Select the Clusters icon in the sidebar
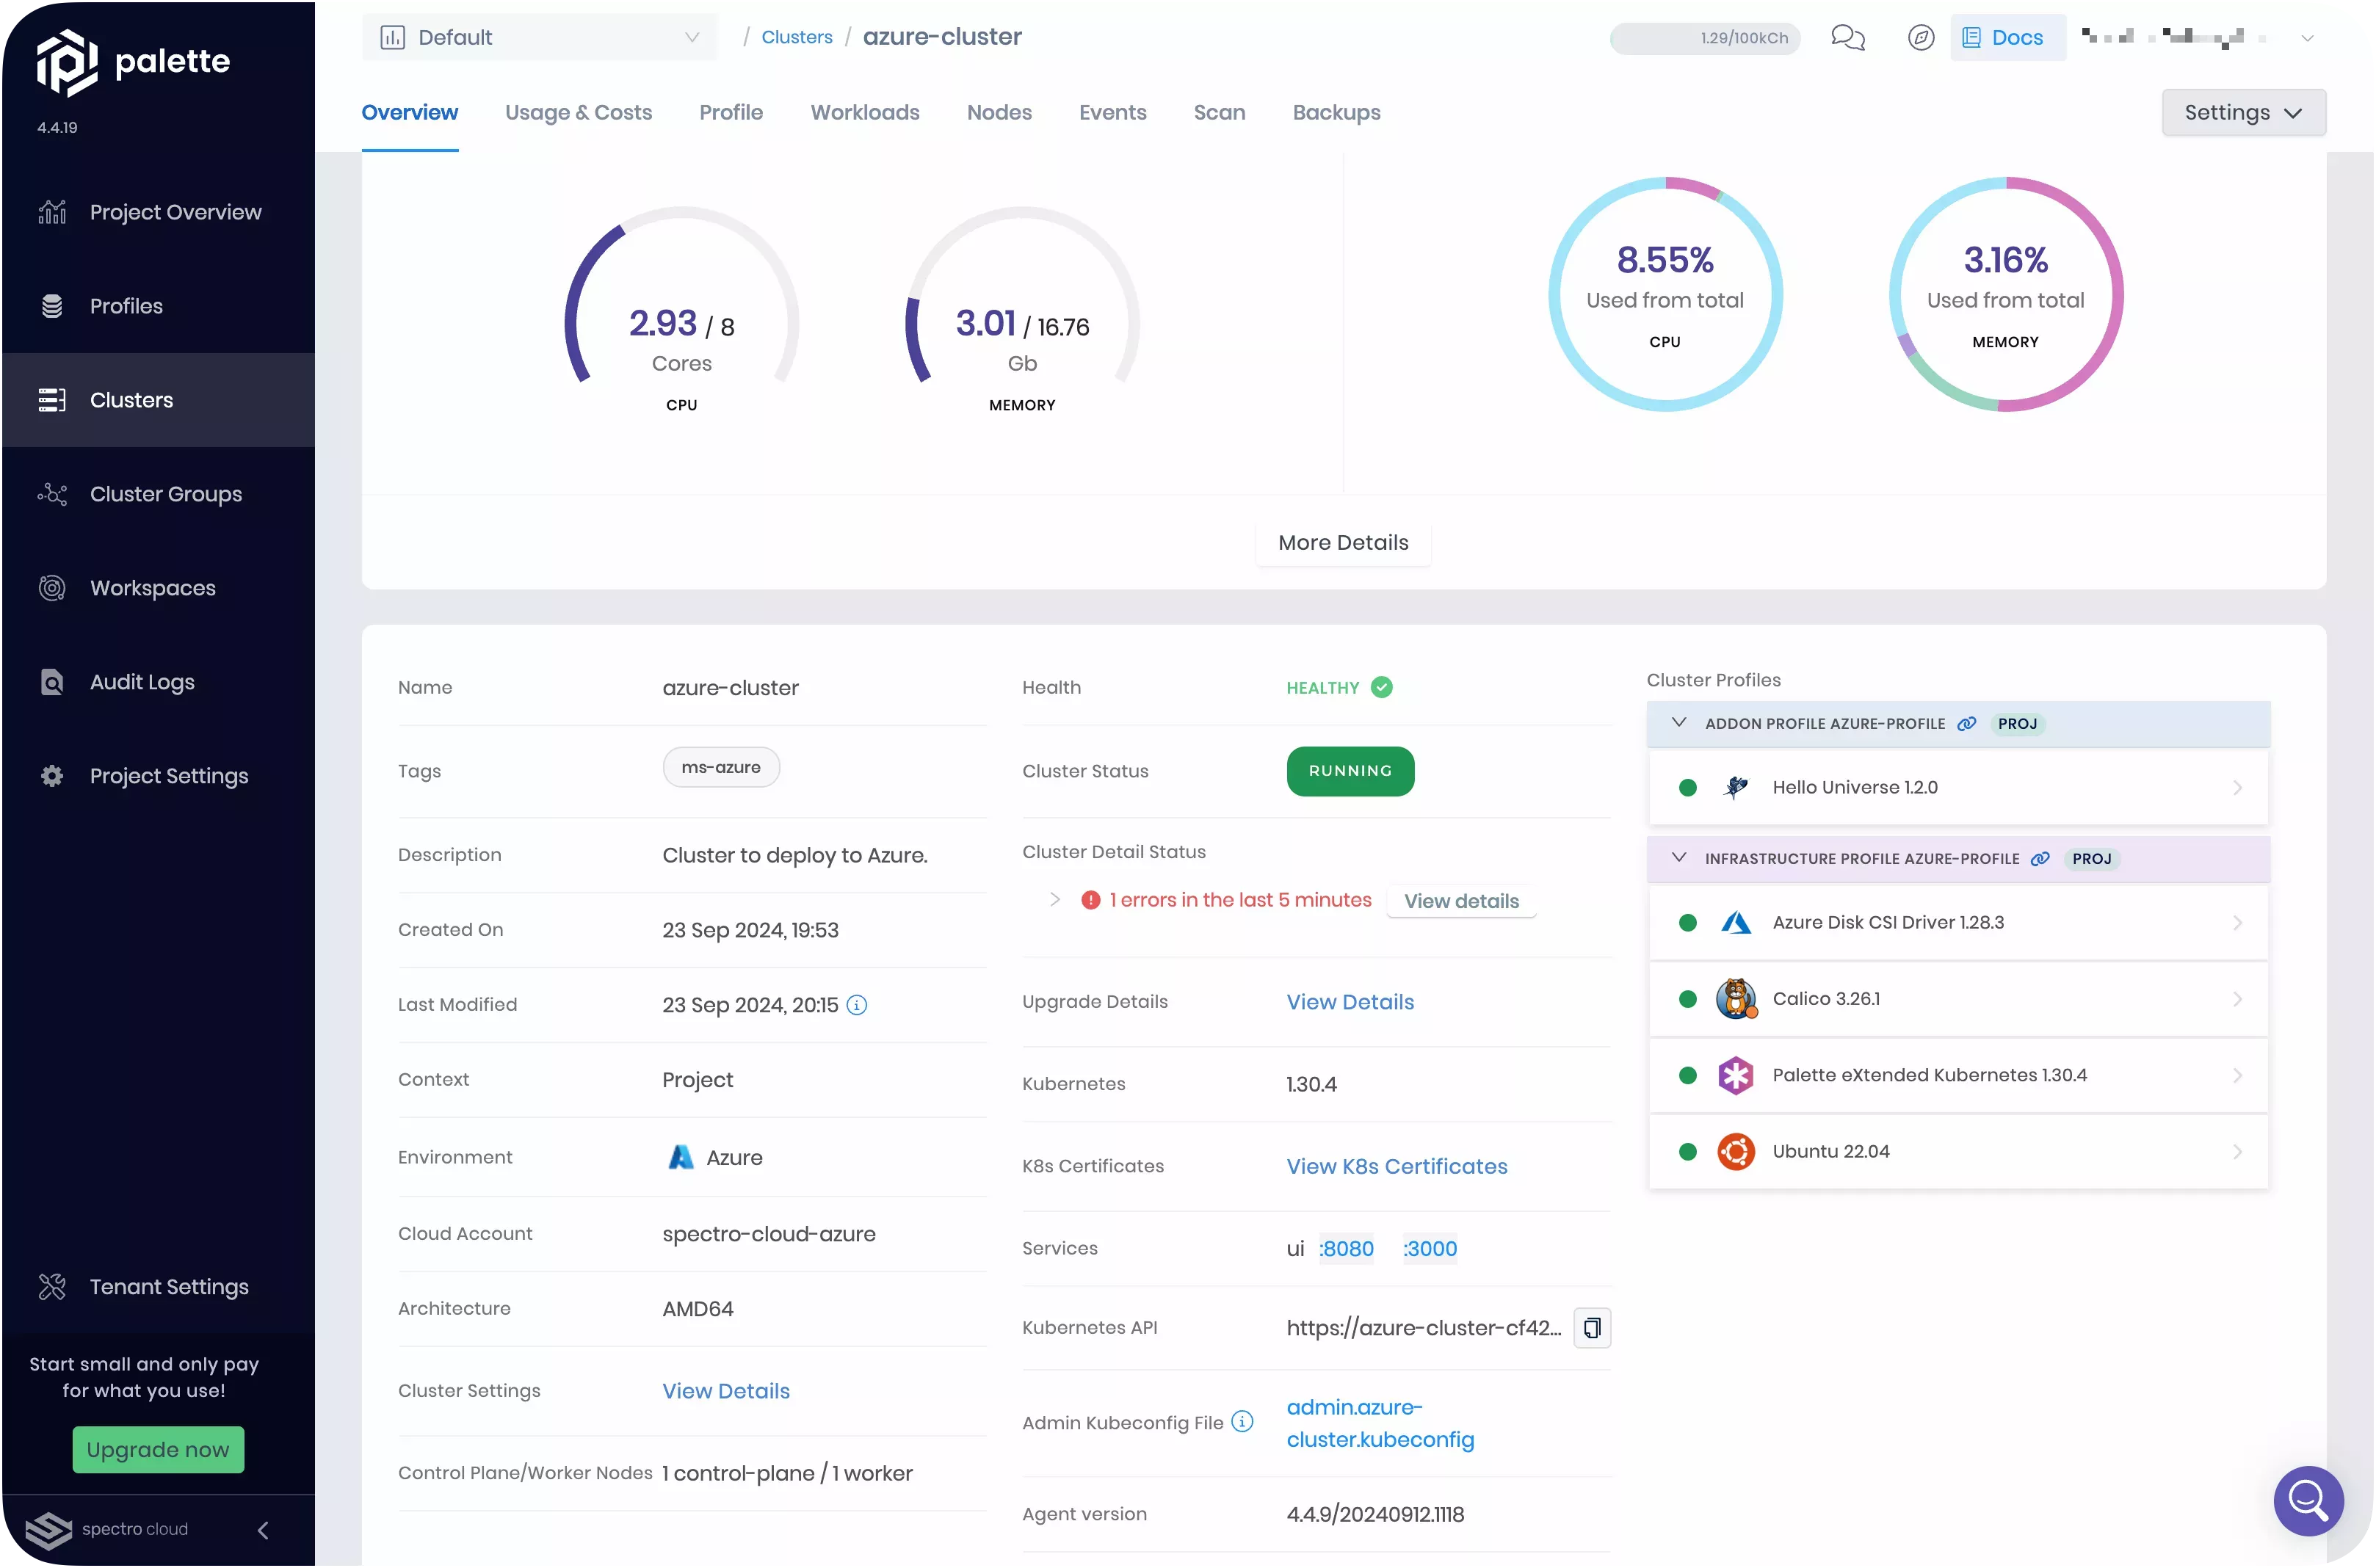The height and width of the screenshot is (1568, 2376). (52, 399)
